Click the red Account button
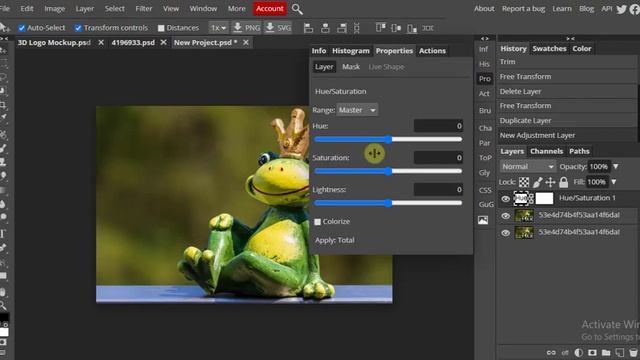The width and height of the screenshot is (640, 360). click(269, 9)
